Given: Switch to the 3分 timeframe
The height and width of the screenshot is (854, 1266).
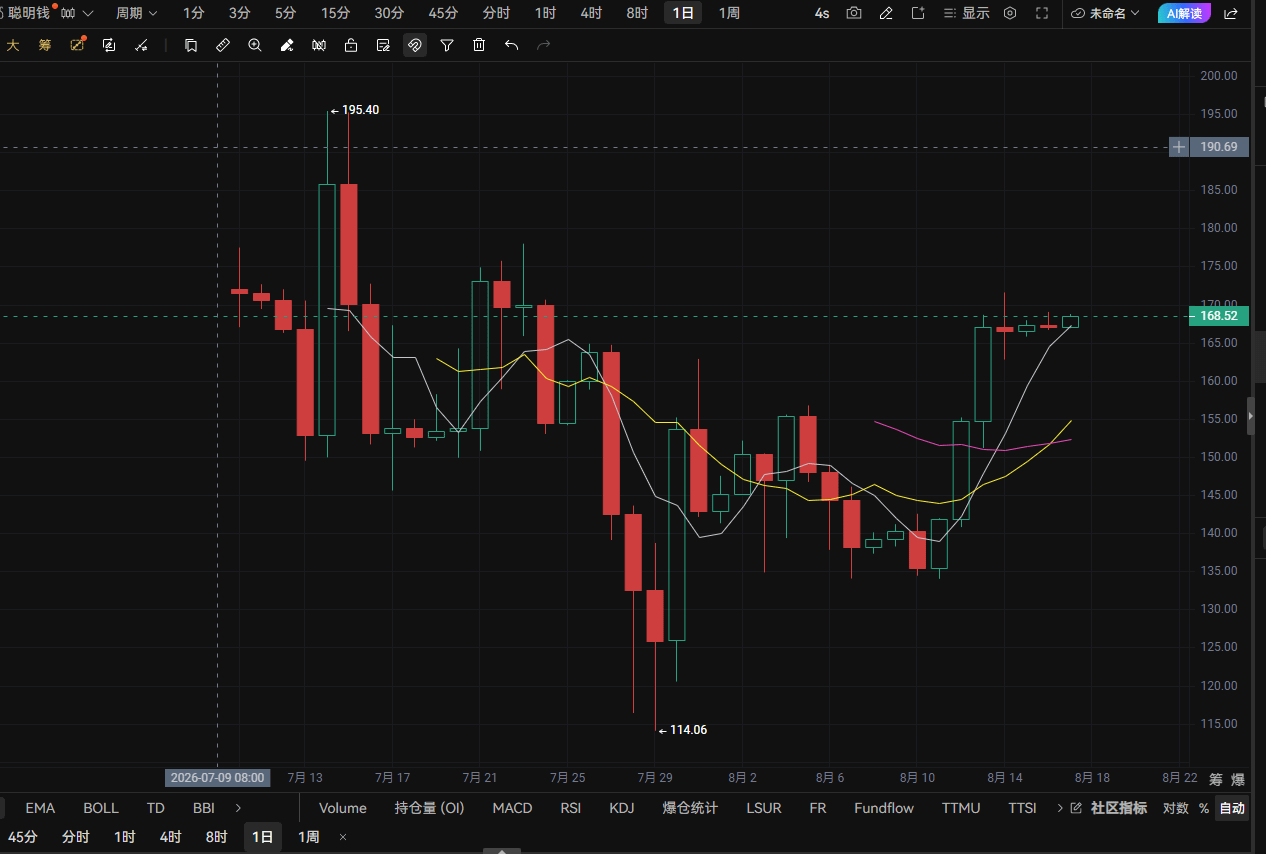Looking at the screenshot, I should click(x=240, y=13).
